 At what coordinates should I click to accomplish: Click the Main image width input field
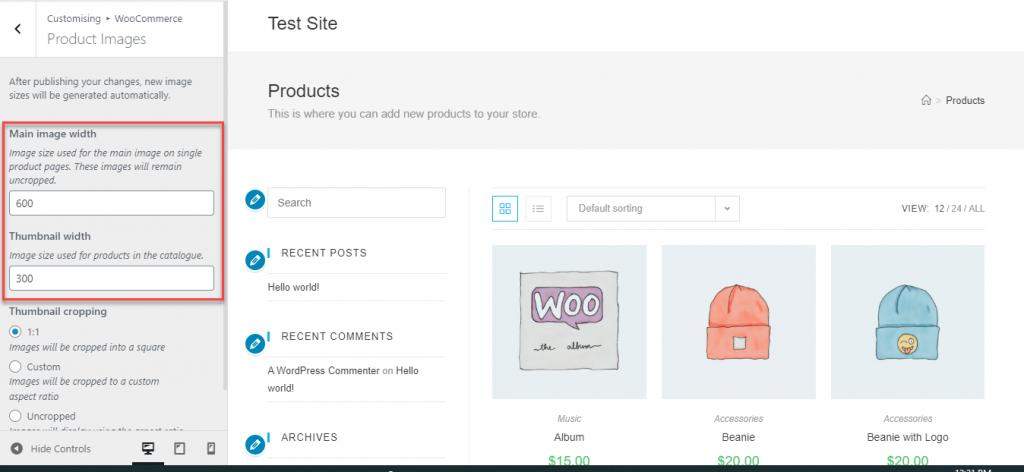tap(112, 203)
